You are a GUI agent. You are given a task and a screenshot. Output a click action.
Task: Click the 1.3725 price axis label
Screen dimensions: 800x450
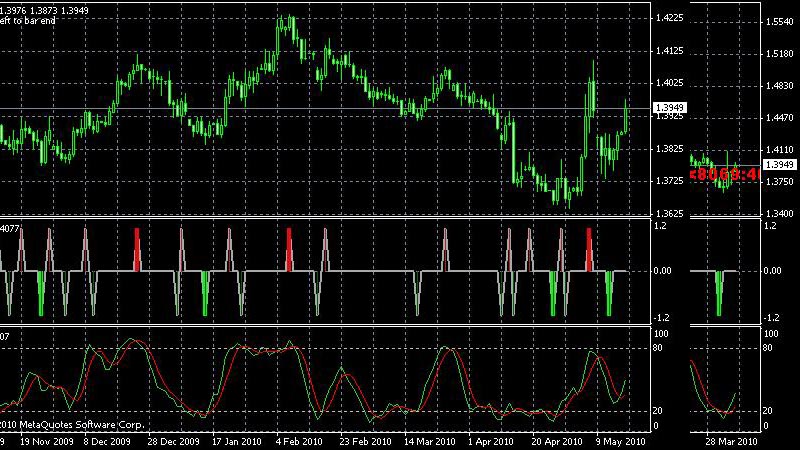pos(669,181)
